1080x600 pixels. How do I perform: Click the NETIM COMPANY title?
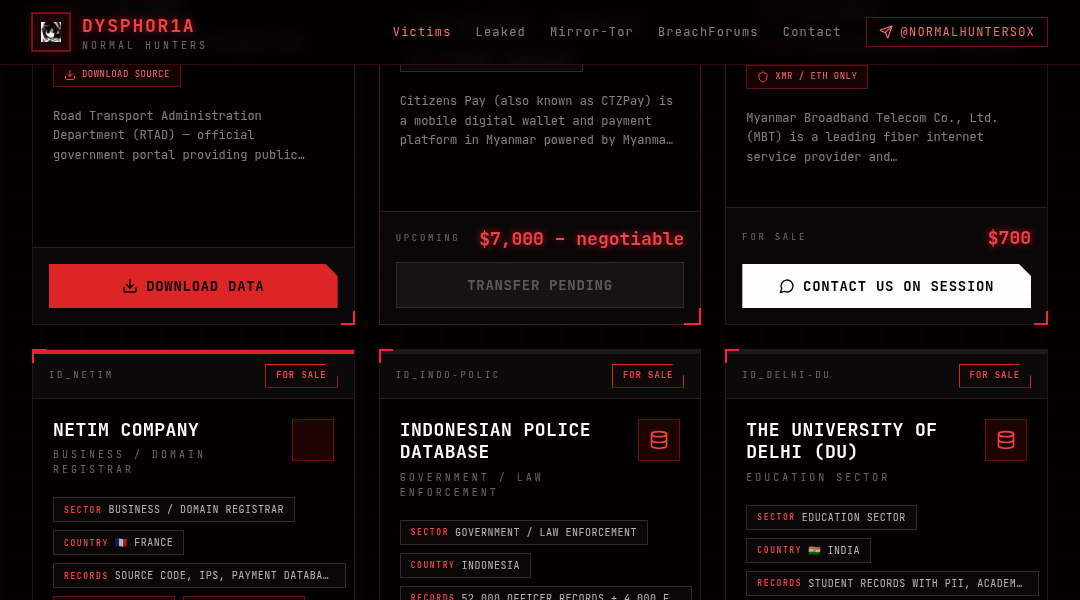(x=126, y=430)
